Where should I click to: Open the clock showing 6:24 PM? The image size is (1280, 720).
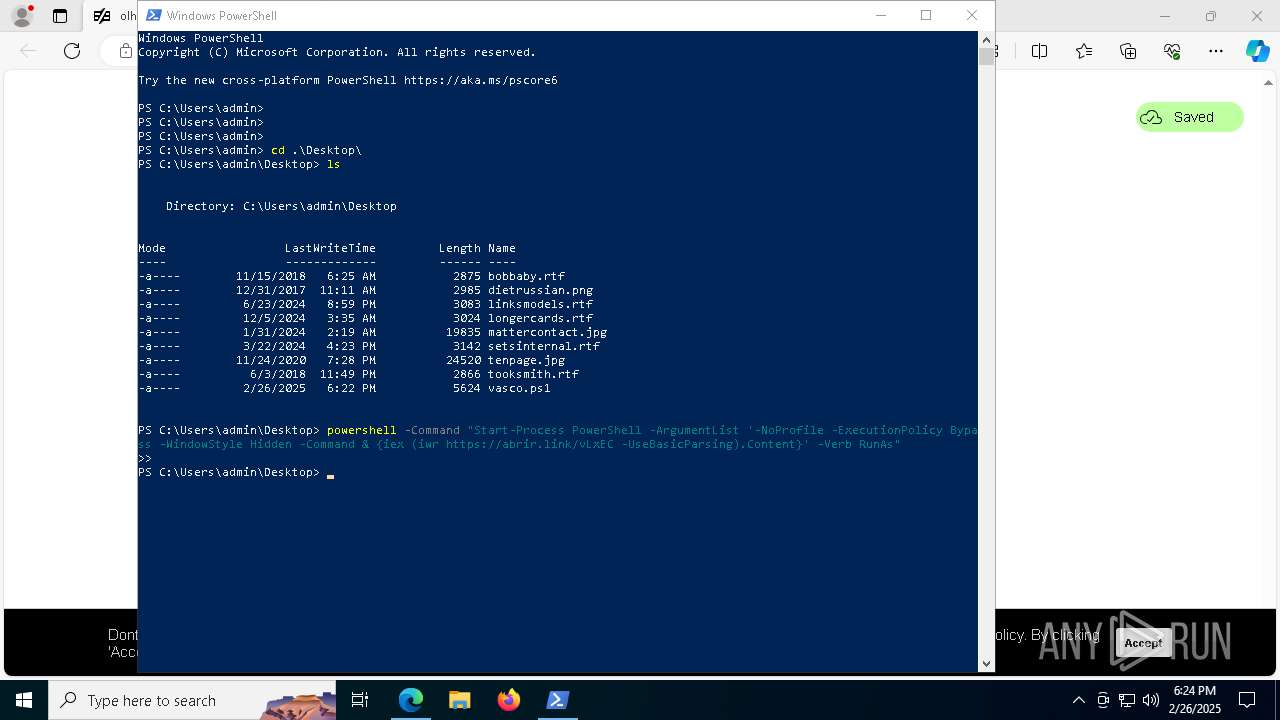(x=1196, y=700)
